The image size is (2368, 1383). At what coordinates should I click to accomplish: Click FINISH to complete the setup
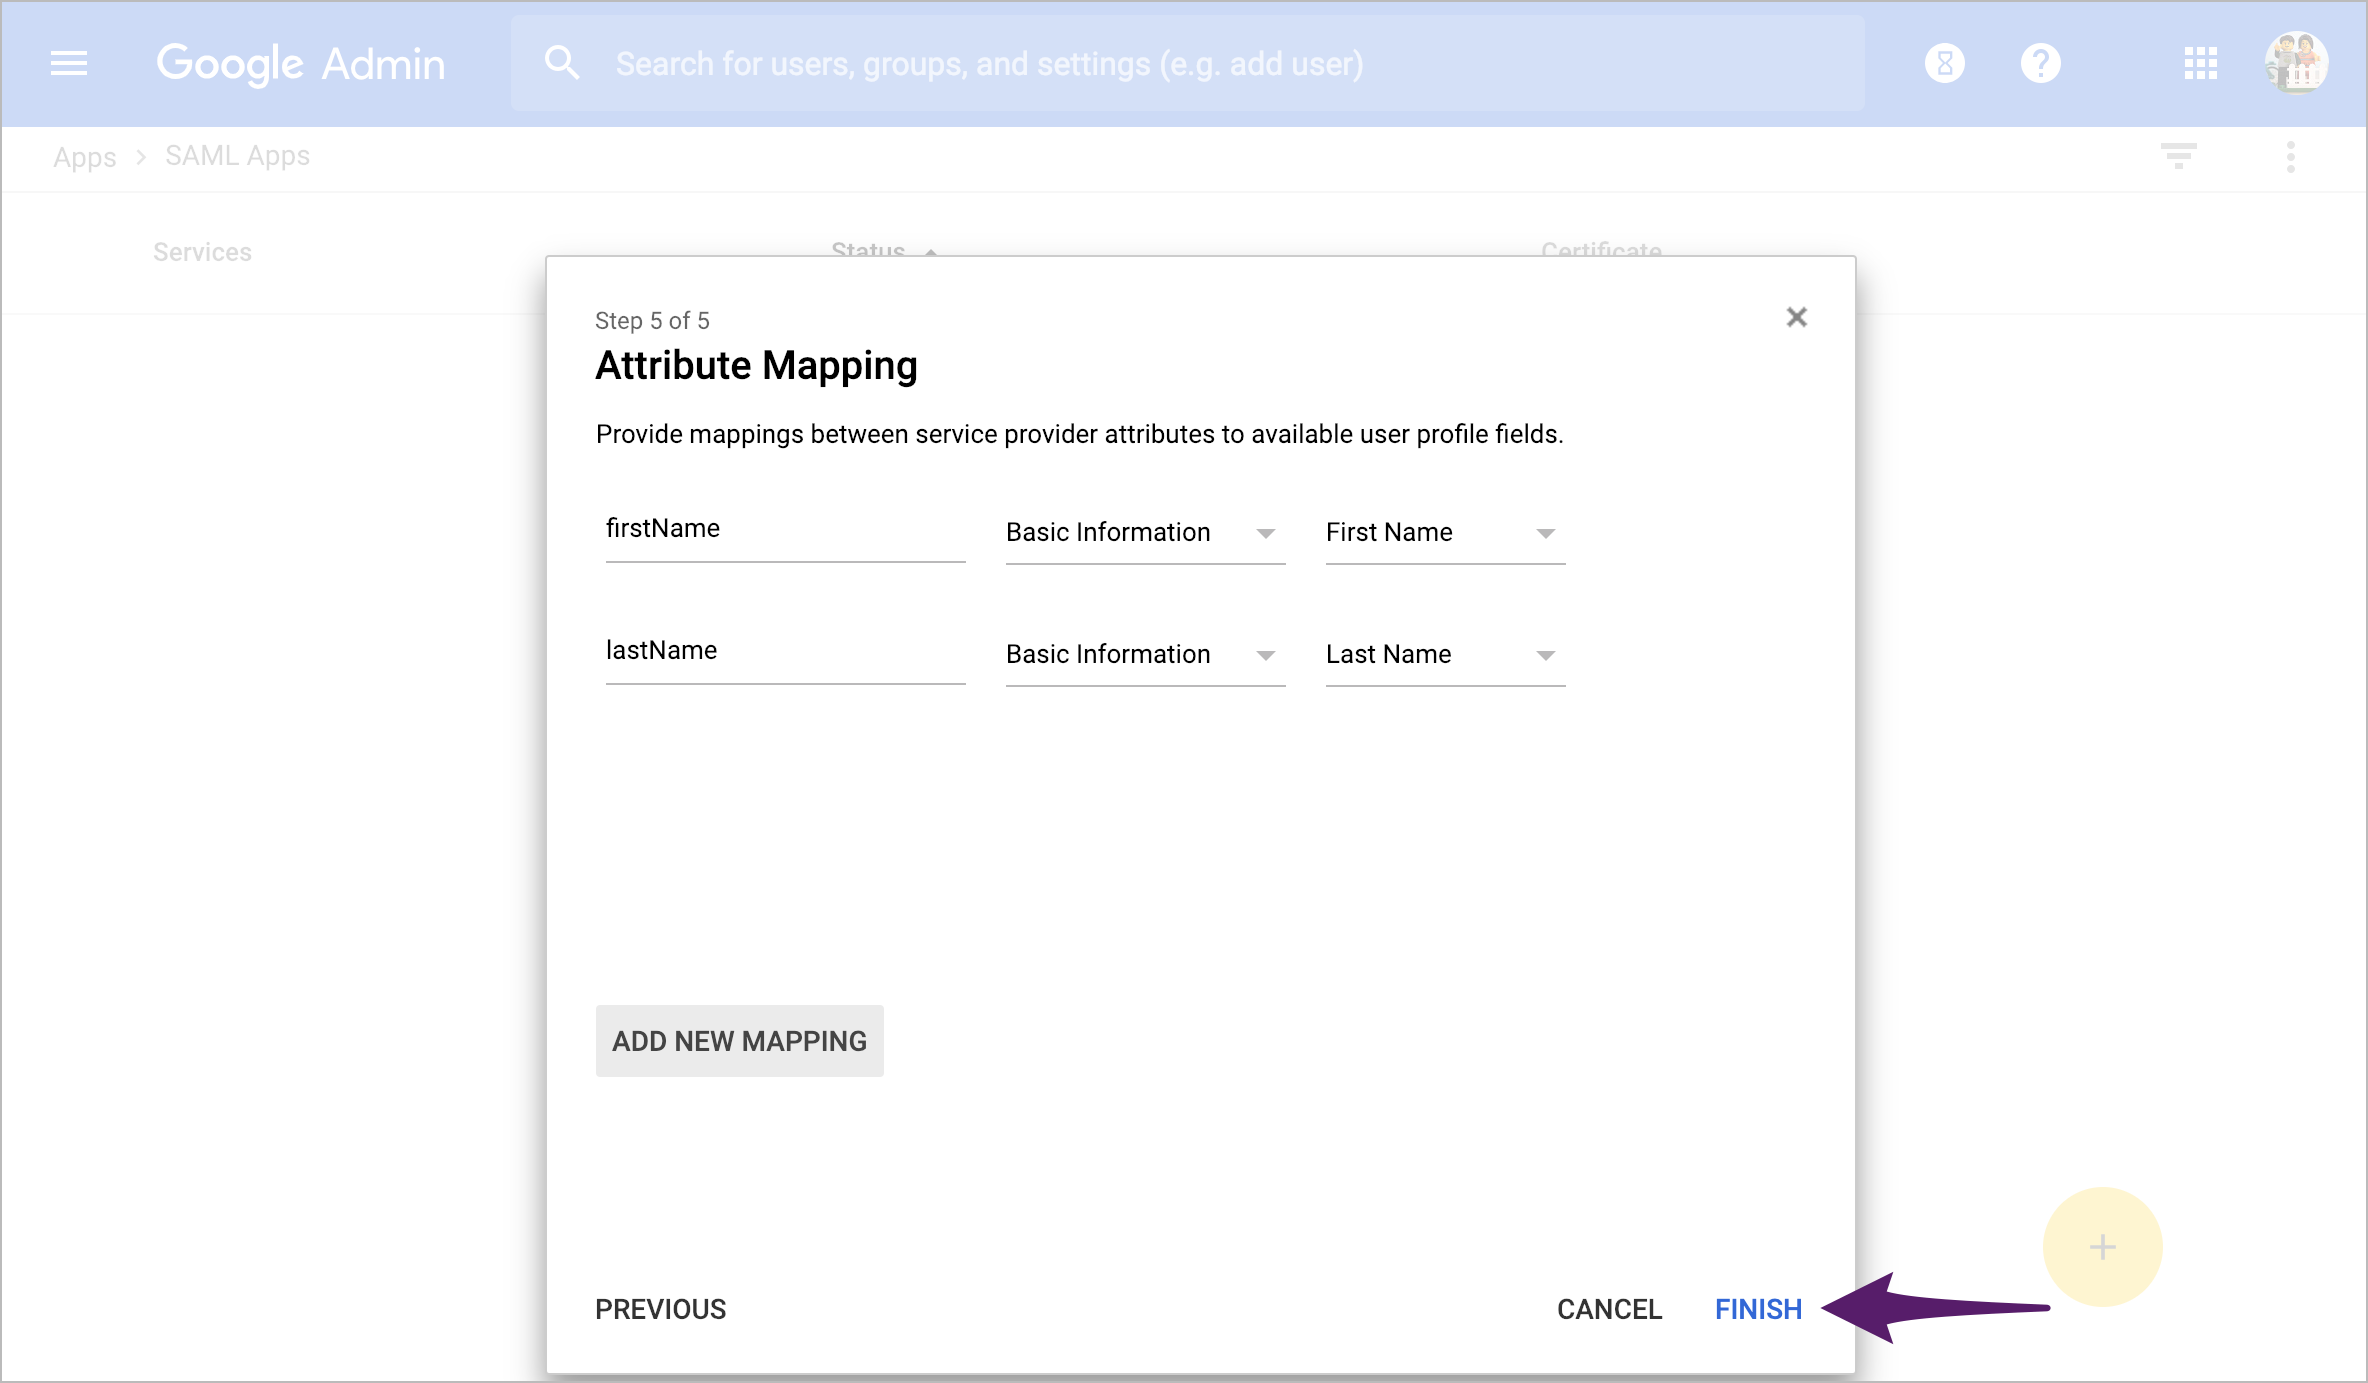pyautogui.click(x=1758, y=1309)
